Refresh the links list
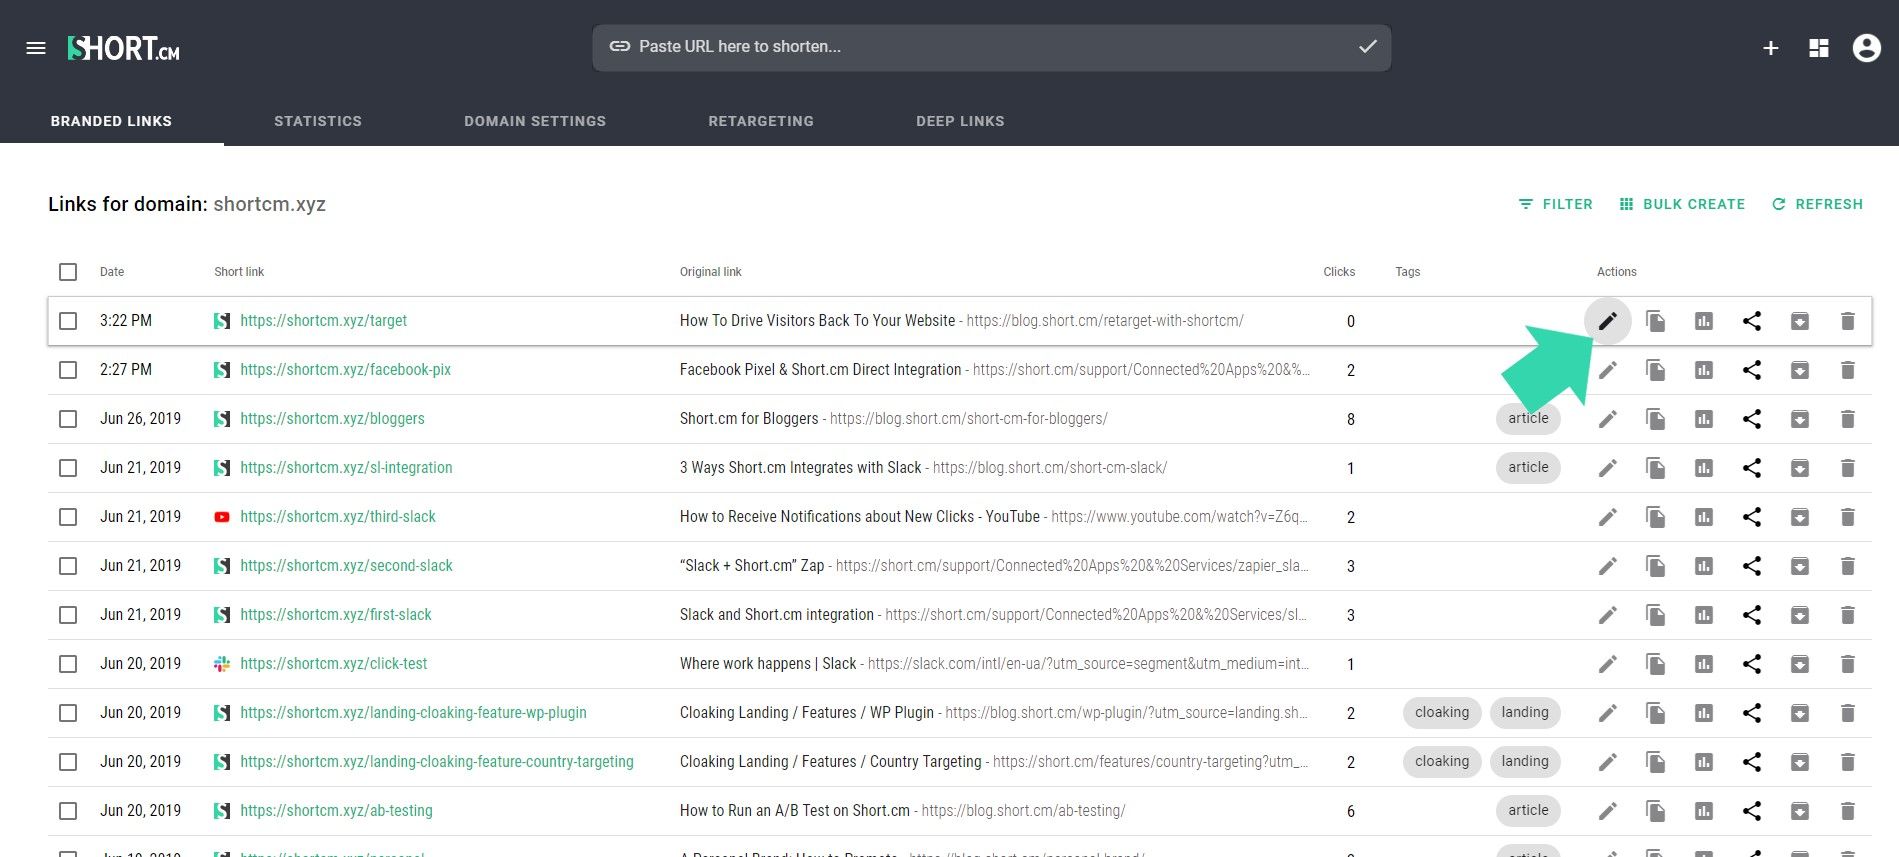 pos(1817,204)
